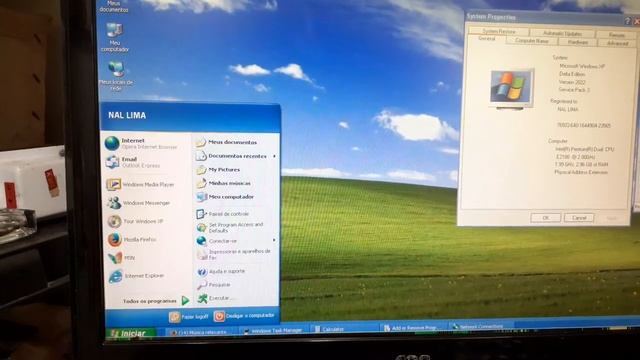Expand Documentos recentes submenu arrow
The width and height of the screenshot is (640, 360).
pyautogui.click(x=274, y=156)
